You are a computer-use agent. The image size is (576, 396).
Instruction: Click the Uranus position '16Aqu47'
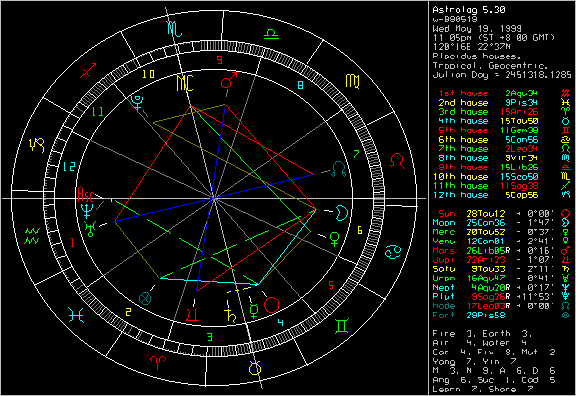tap(486, 278)
